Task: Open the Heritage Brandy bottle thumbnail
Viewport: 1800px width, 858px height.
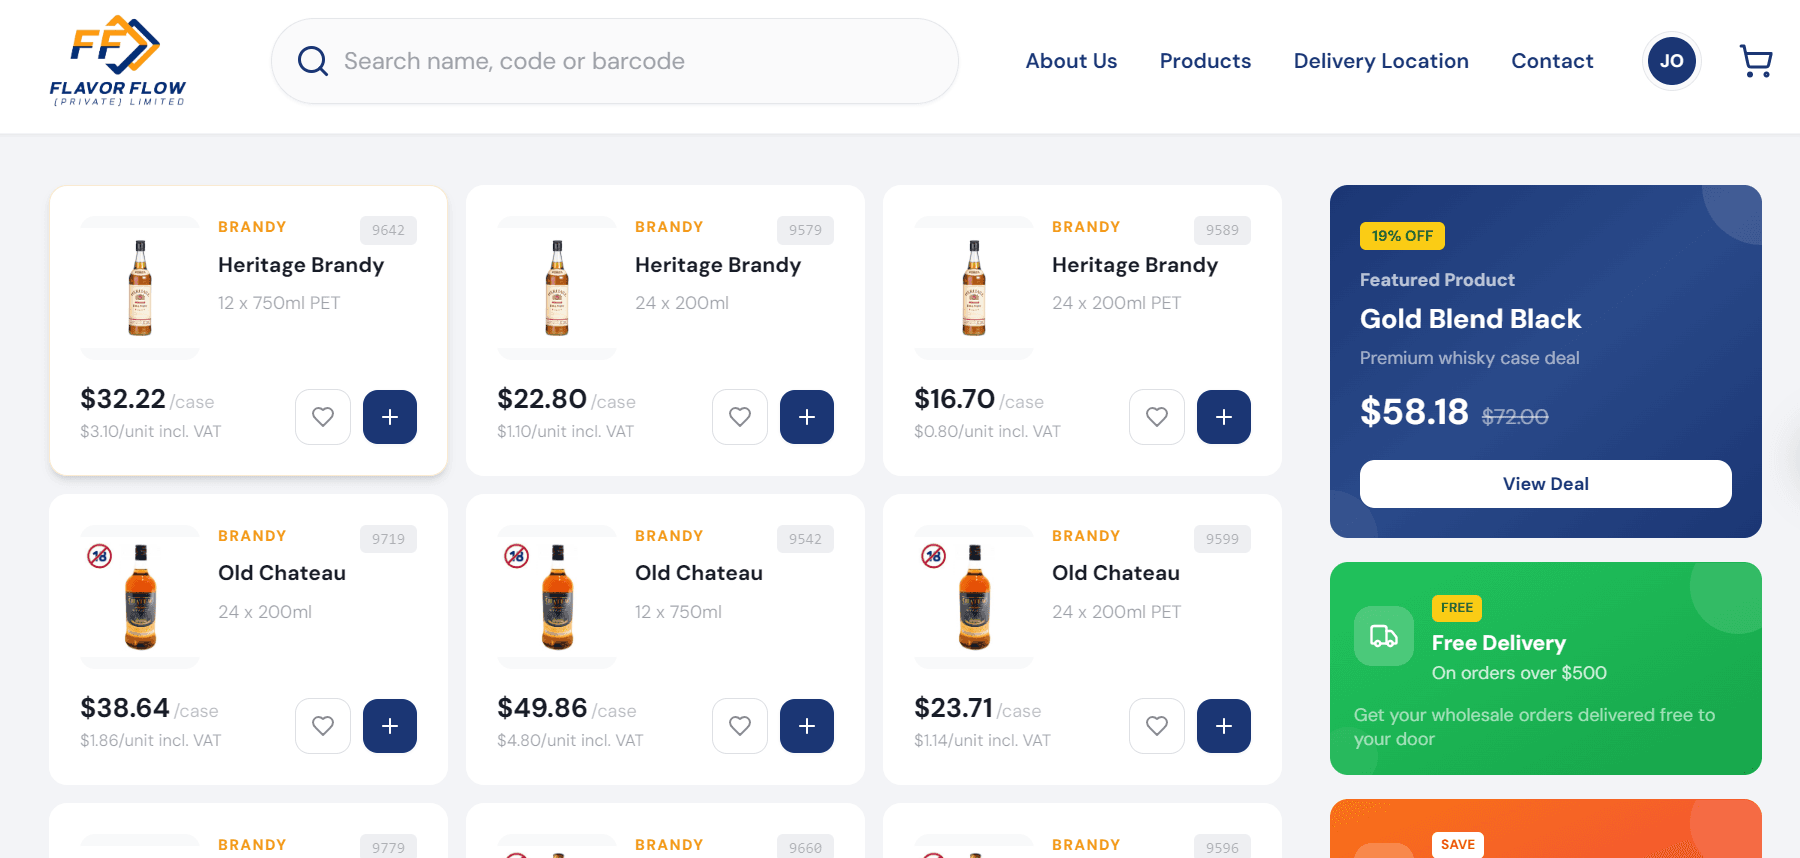Action: [140, 289]
